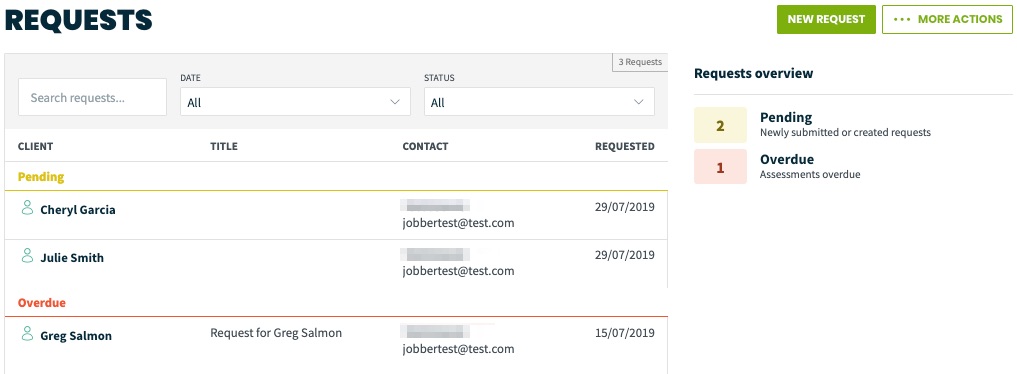Focus the Search requests field
This screenshot has height=374, width=1017.
(92, 97)
